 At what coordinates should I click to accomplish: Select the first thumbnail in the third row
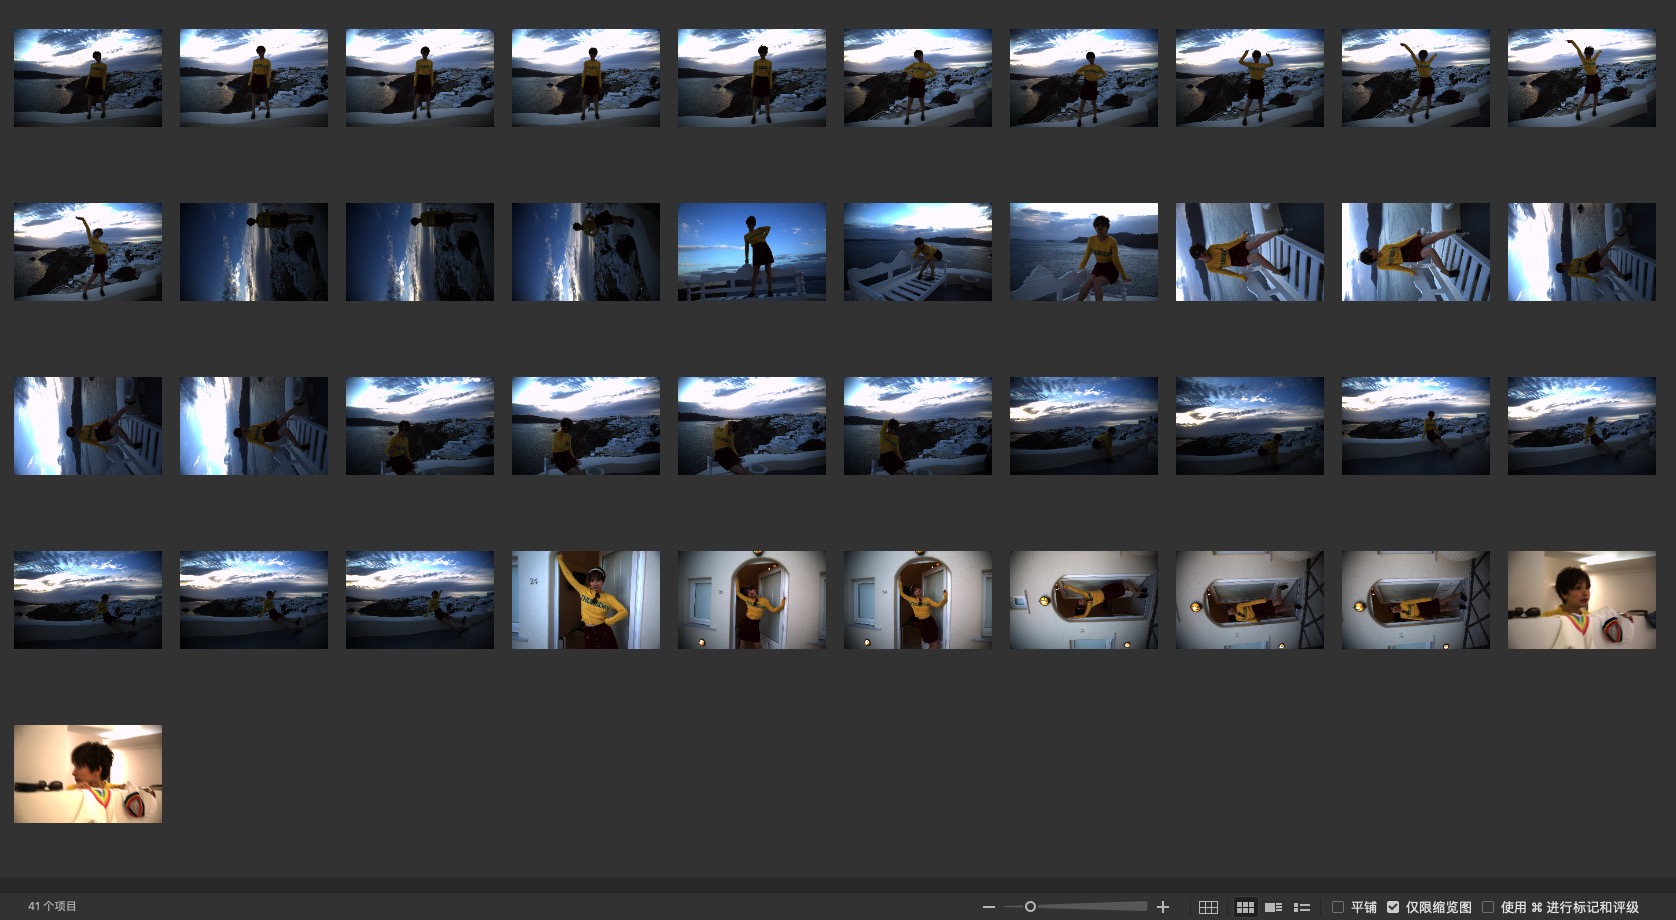pyautogui.click(x=88, y=426)
